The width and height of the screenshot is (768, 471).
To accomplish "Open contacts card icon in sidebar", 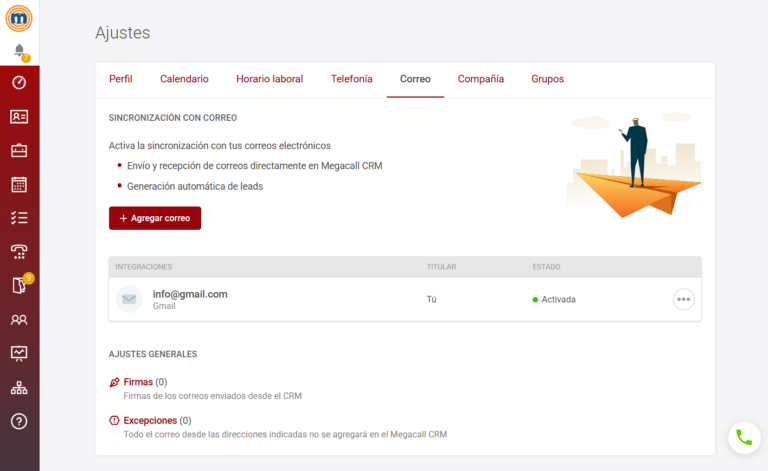I will 19,116.
